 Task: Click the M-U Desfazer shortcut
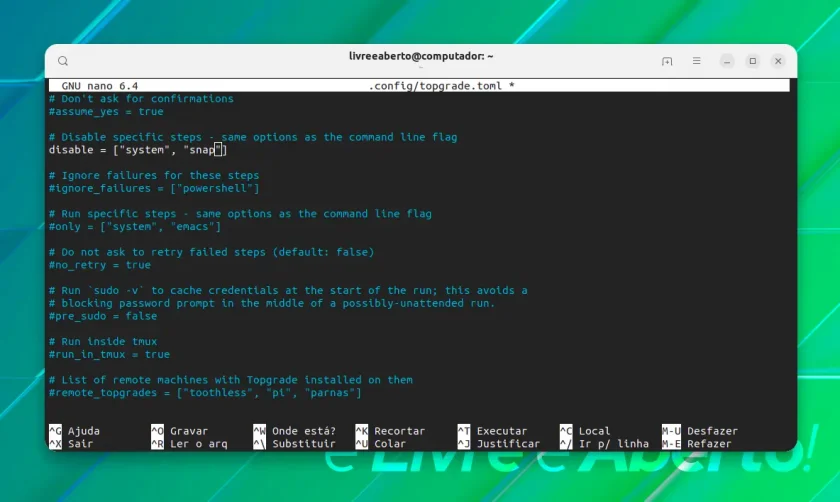(x=700, y=431)
